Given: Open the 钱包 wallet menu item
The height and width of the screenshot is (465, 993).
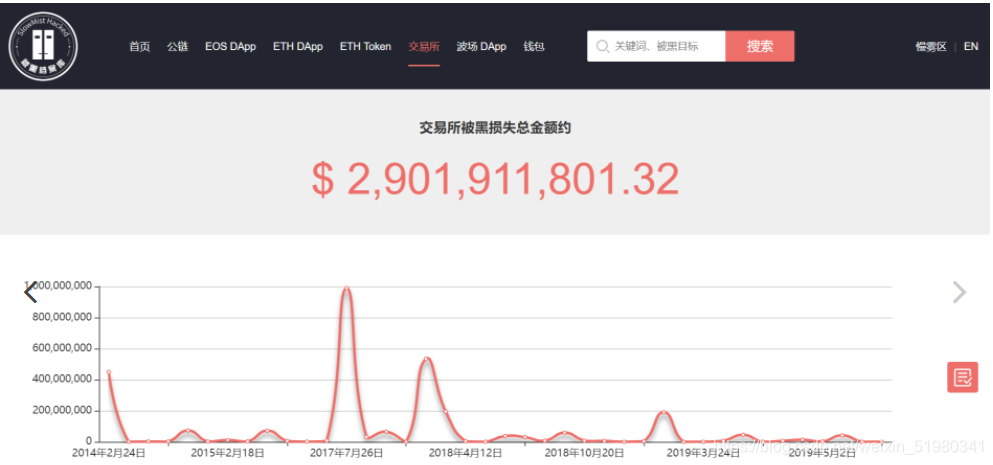Looking at the screenshot, I should [534, 46].
